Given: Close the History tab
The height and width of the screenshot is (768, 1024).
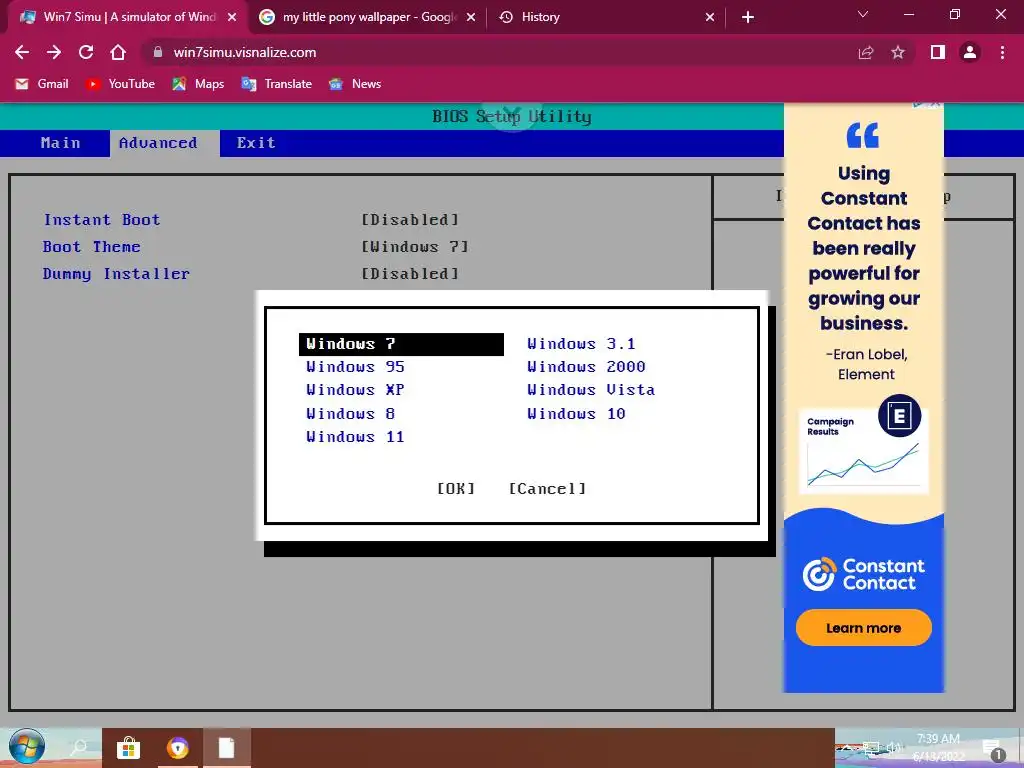Looking at the screenshot, I should (x=710, y=17).
